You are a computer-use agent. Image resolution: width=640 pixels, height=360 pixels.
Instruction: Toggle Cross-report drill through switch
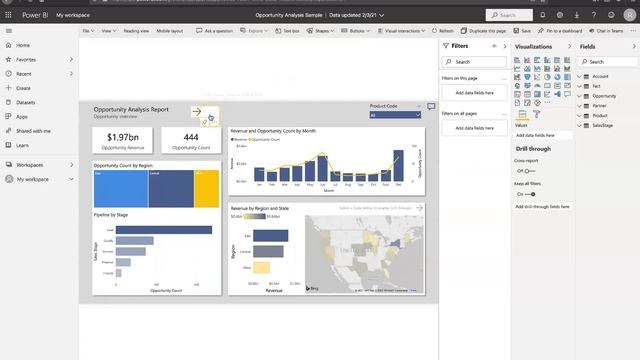[x=529, y=171]
